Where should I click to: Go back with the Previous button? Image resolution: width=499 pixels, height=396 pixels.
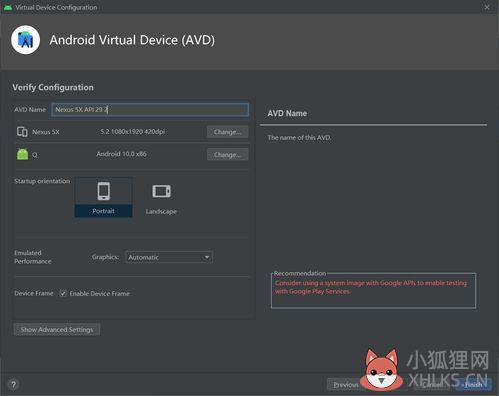point(346,385)
